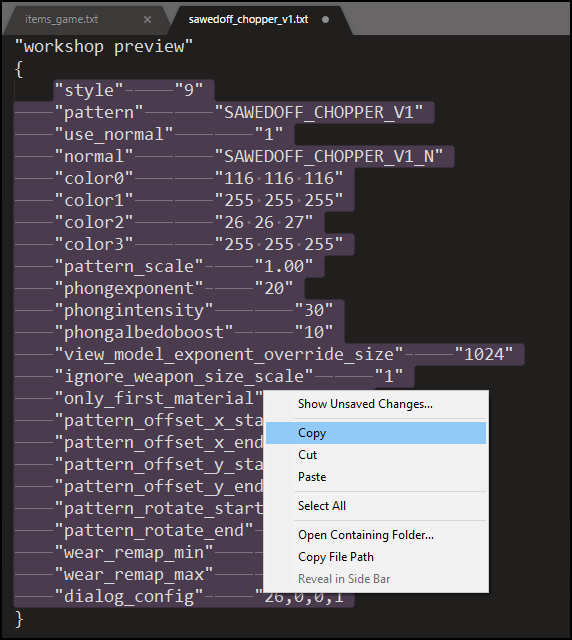The image size is (572, 640).
Task: Close the items_game.txt tab
Action: point(147,20)
